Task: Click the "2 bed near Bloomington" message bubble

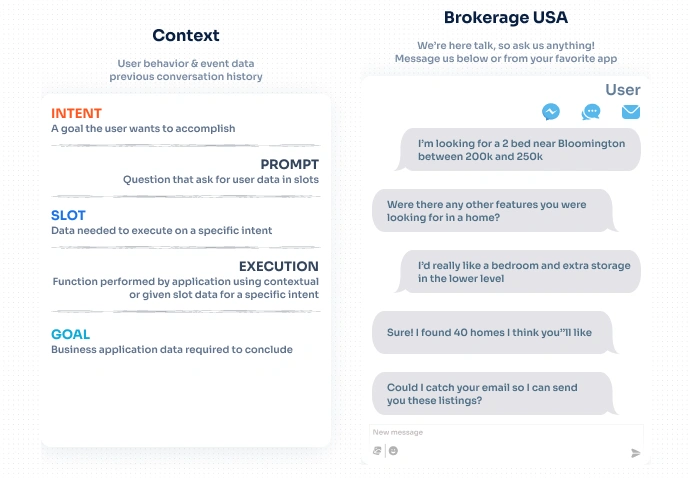Action: [x=520, y=150]
